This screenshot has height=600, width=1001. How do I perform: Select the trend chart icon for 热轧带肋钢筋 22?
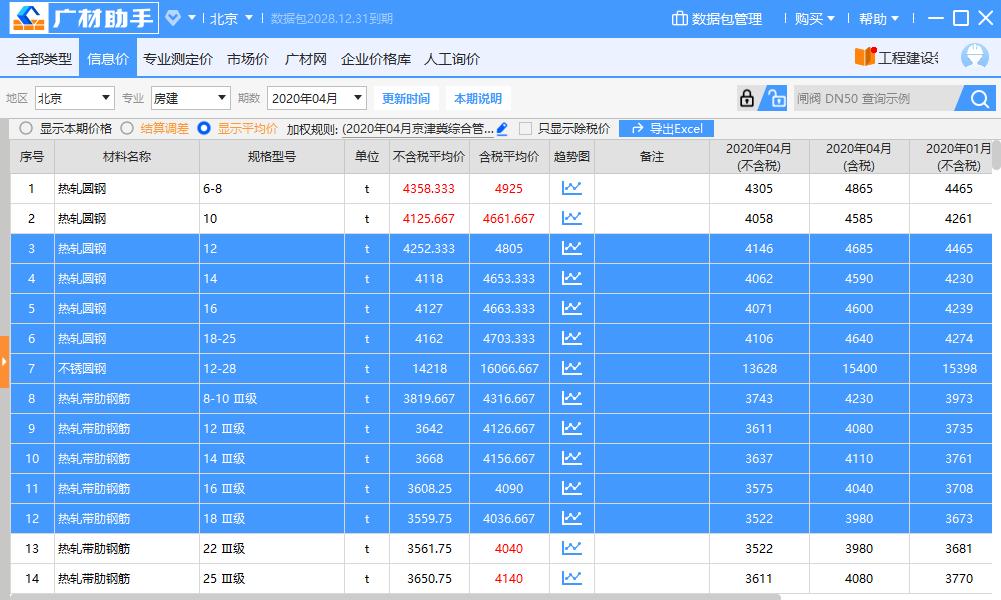571,548
